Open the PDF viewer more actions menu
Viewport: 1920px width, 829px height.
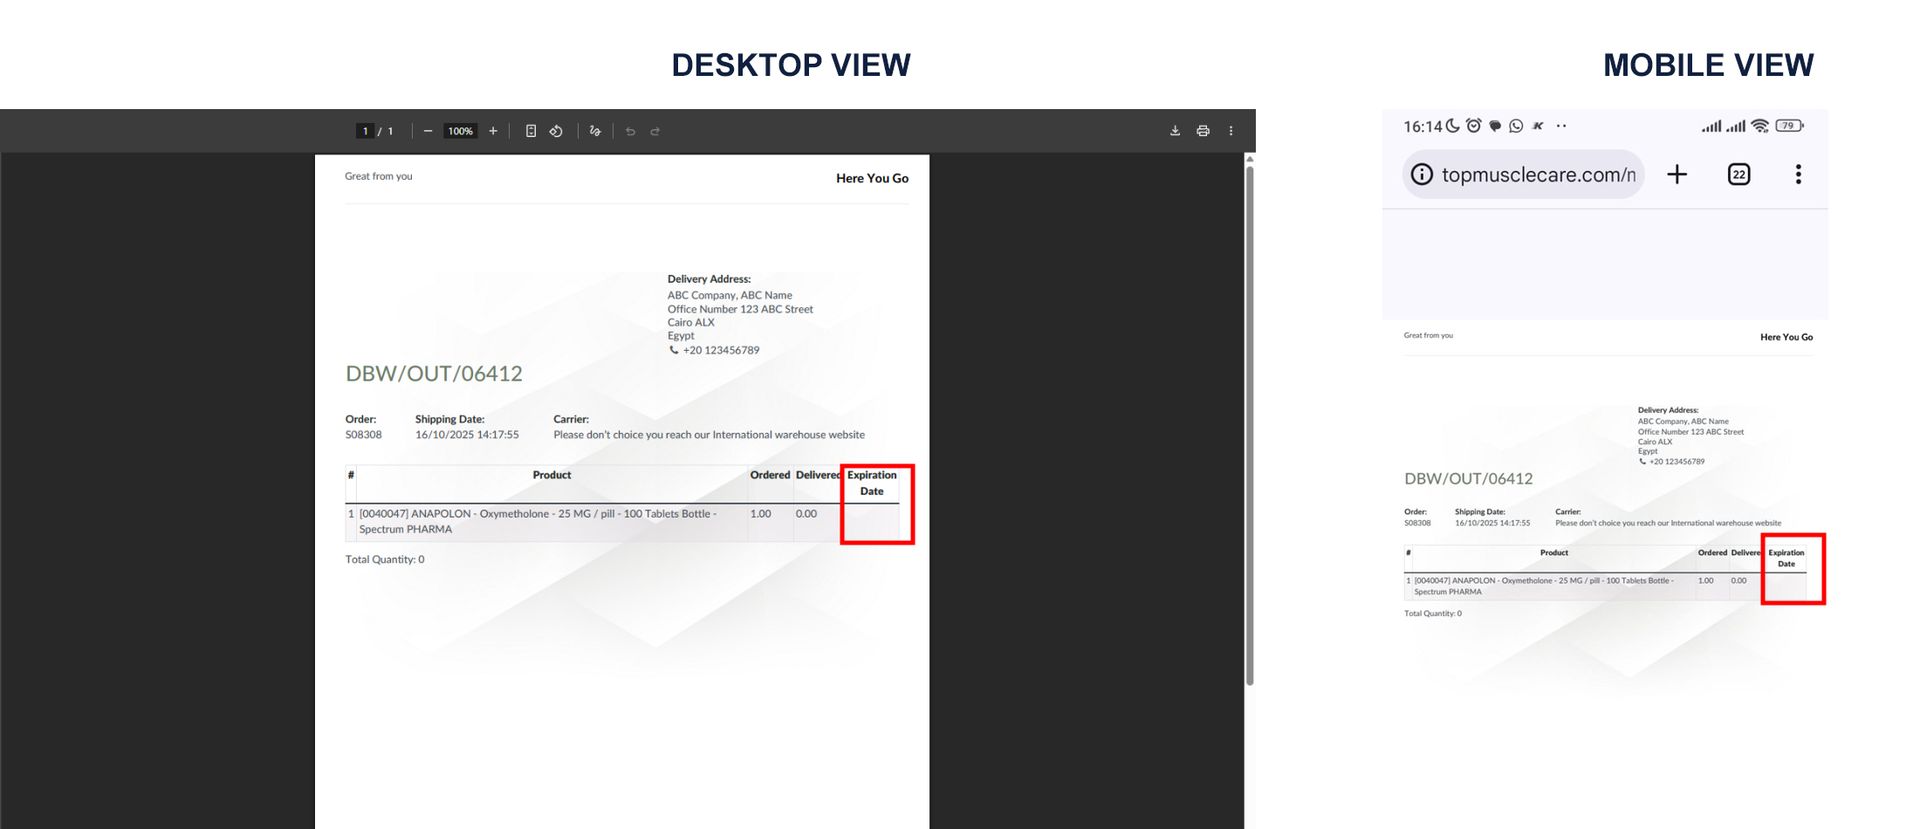click(1231, 131)
